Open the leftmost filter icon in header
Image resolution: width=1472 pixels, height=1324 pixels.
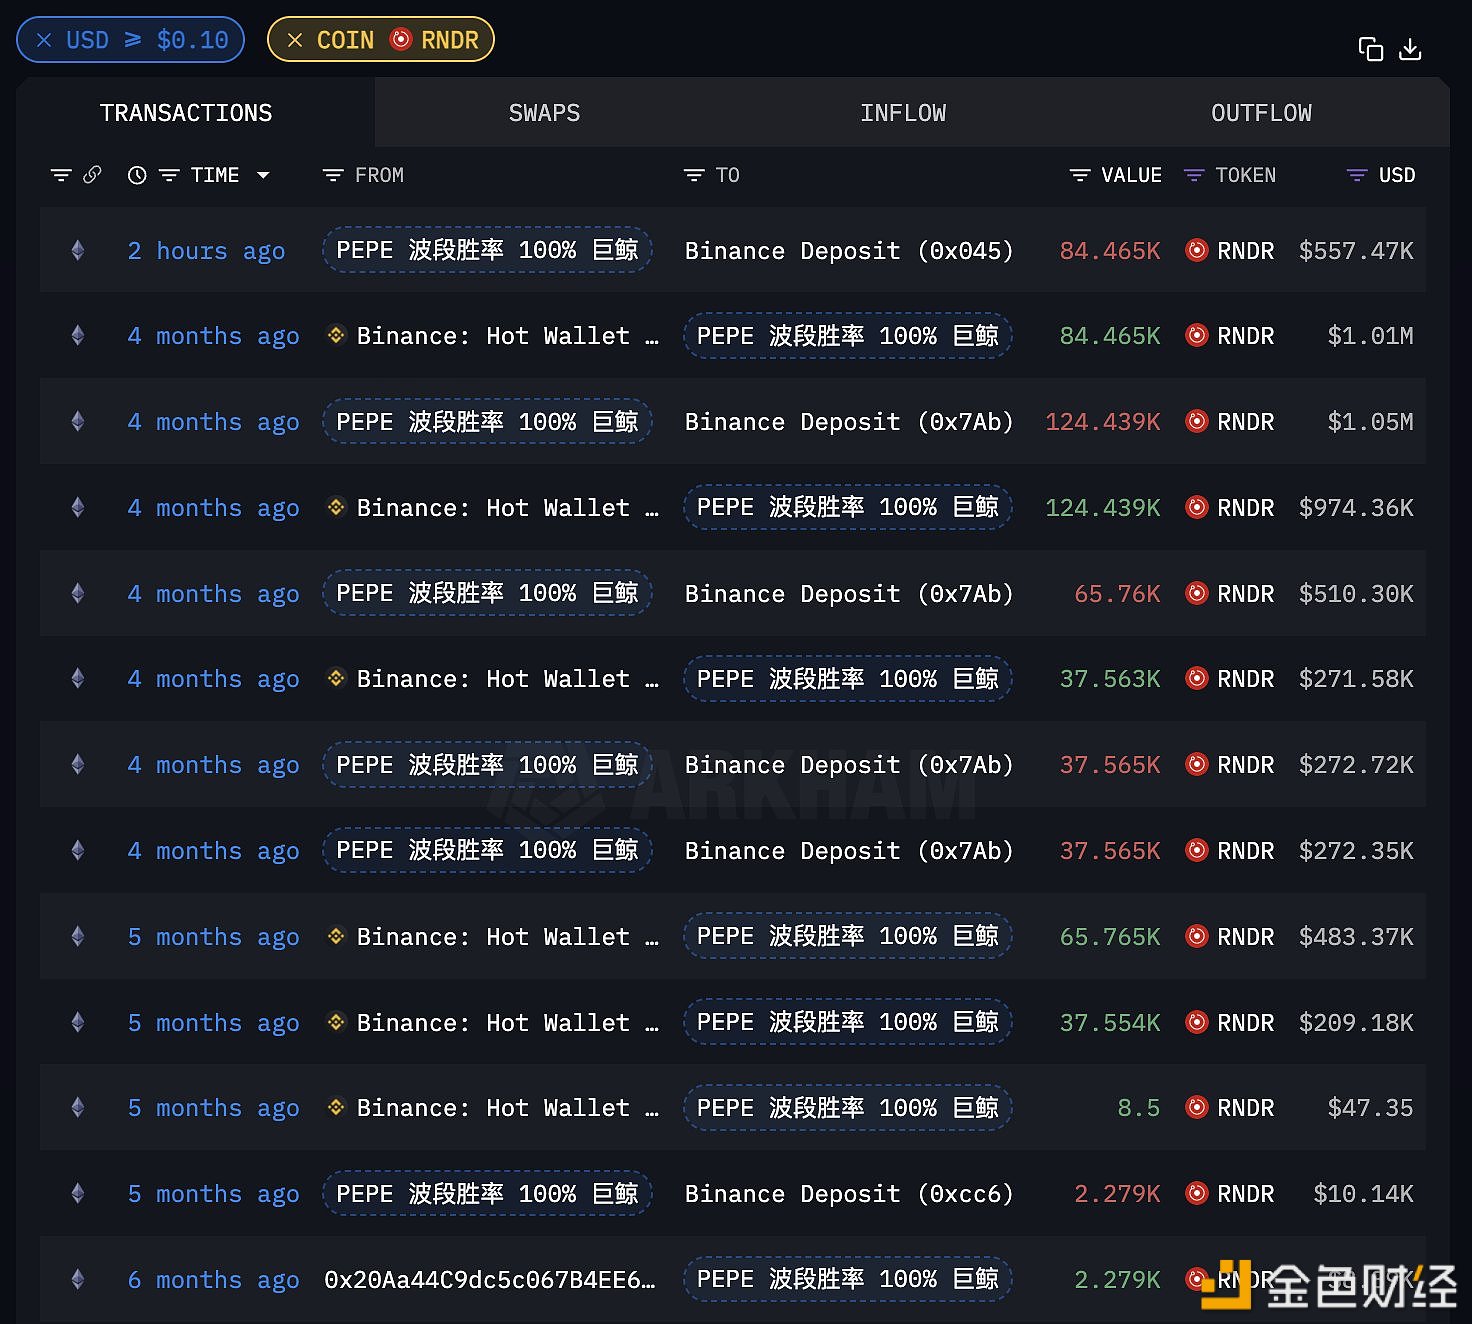[61, 175]
